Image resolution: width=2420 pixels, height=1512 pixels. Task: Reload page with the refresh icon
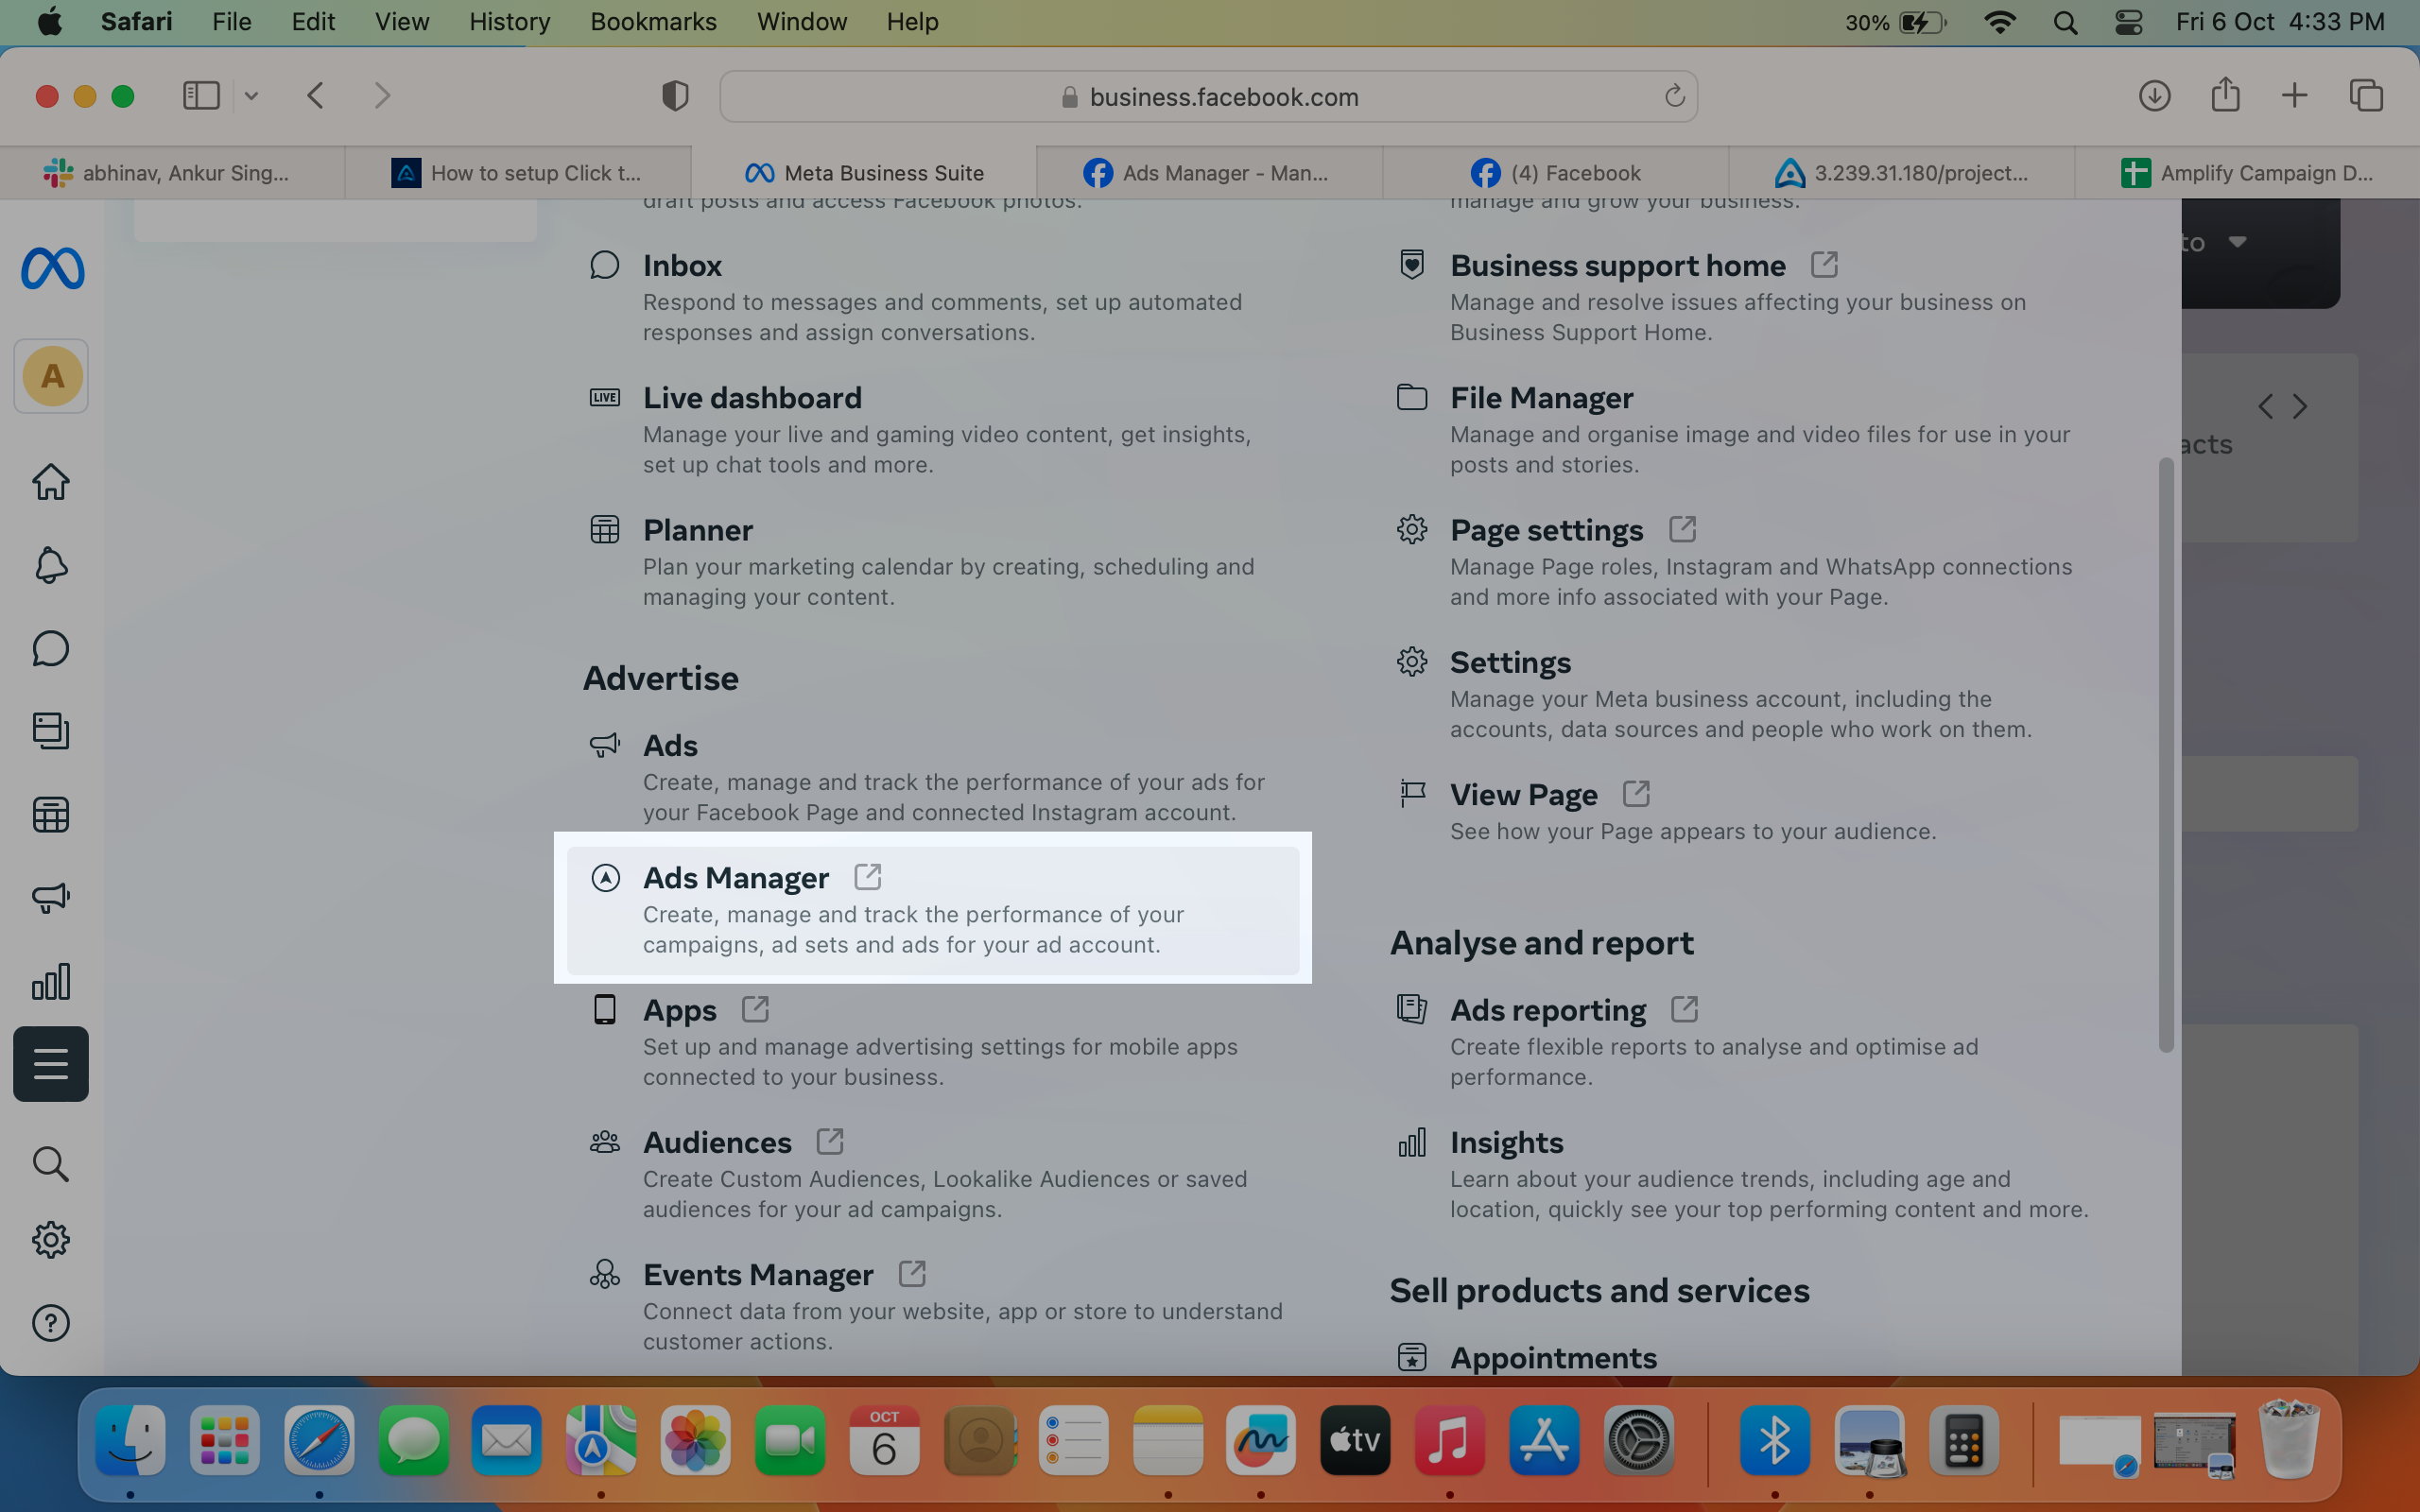point(1674,96)
